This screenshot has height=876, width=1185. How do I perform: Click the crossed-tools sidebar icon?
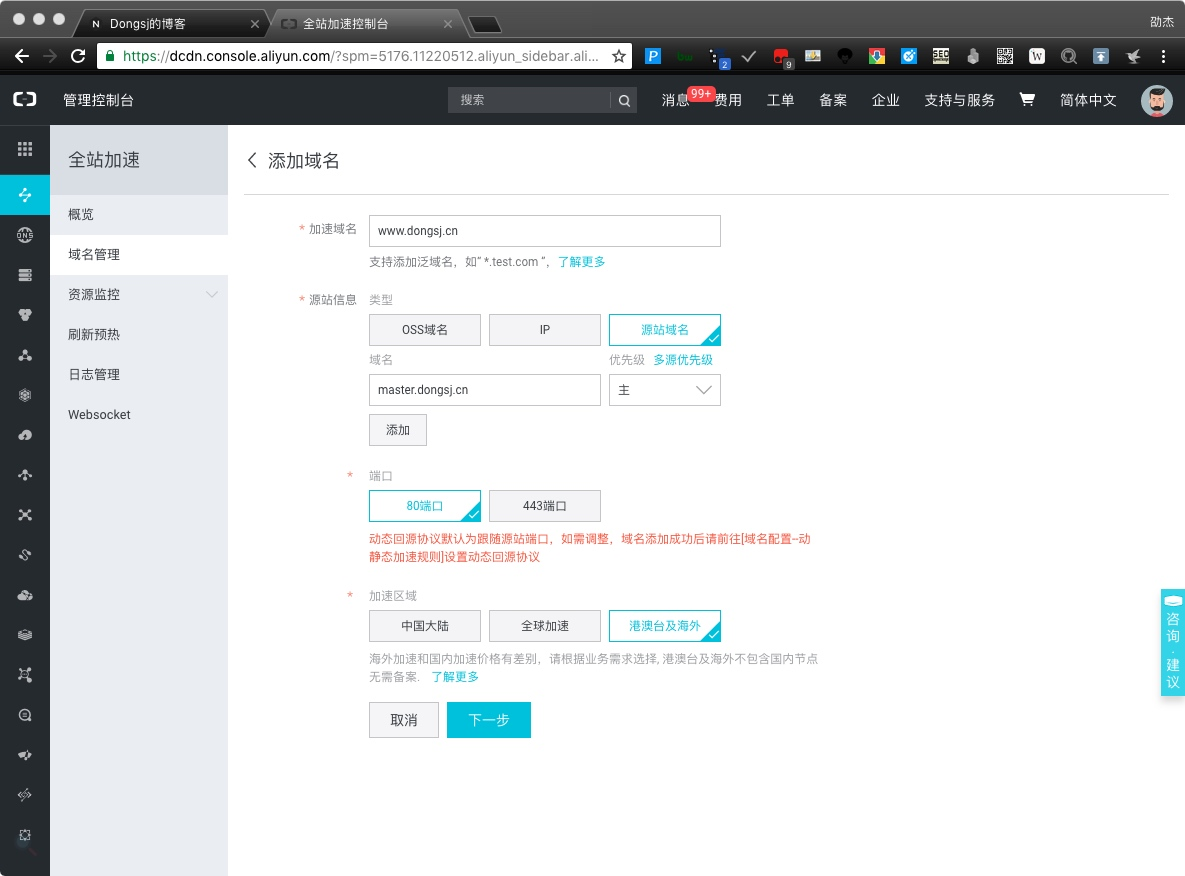25,515
